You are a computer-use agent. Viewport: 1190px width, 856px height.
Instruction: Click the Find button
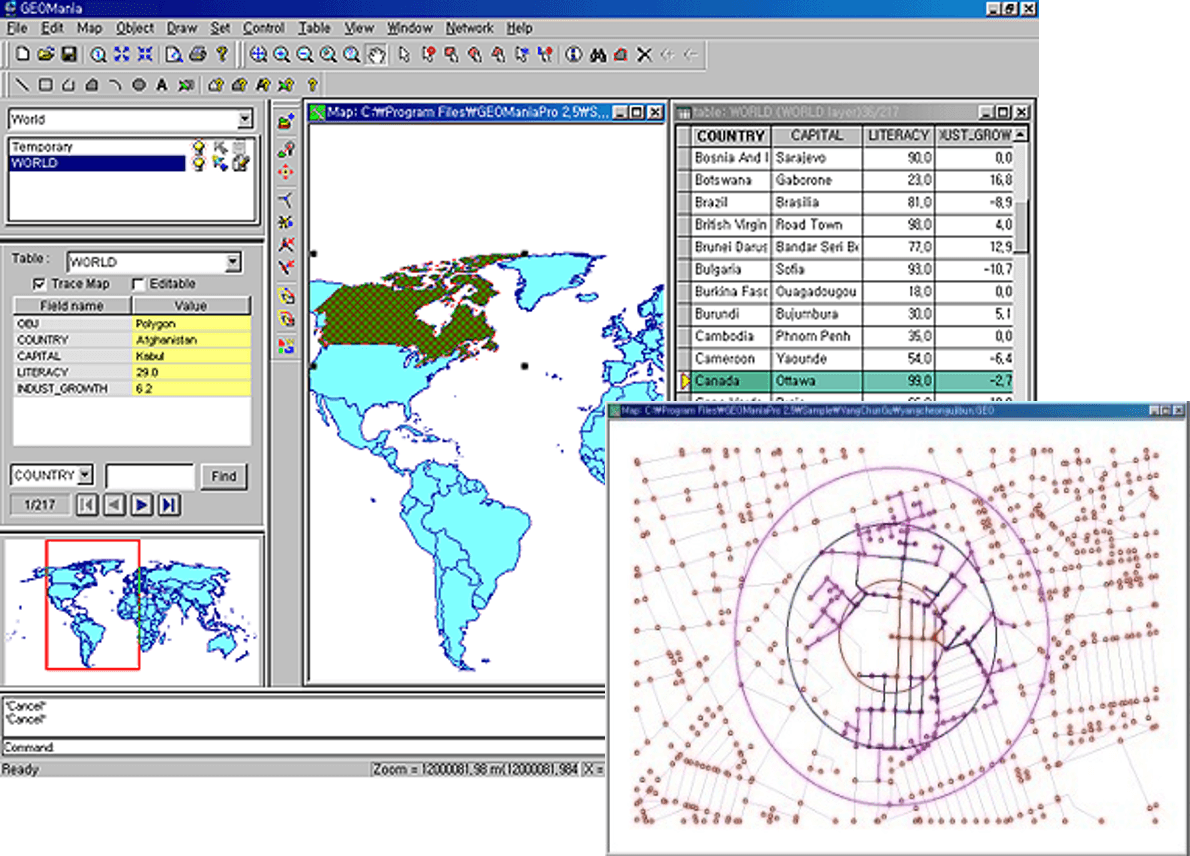[223, 476]
